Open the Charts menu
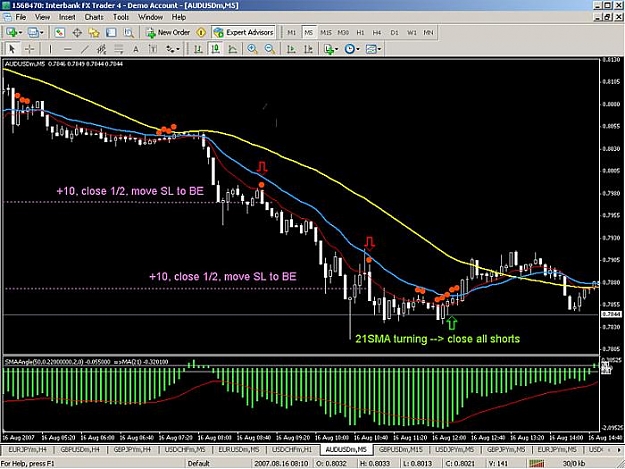 94,17
